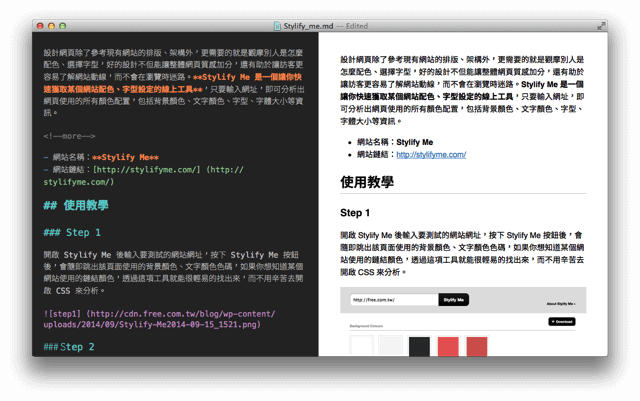Click the '使用教學' heading in preview

367,182
